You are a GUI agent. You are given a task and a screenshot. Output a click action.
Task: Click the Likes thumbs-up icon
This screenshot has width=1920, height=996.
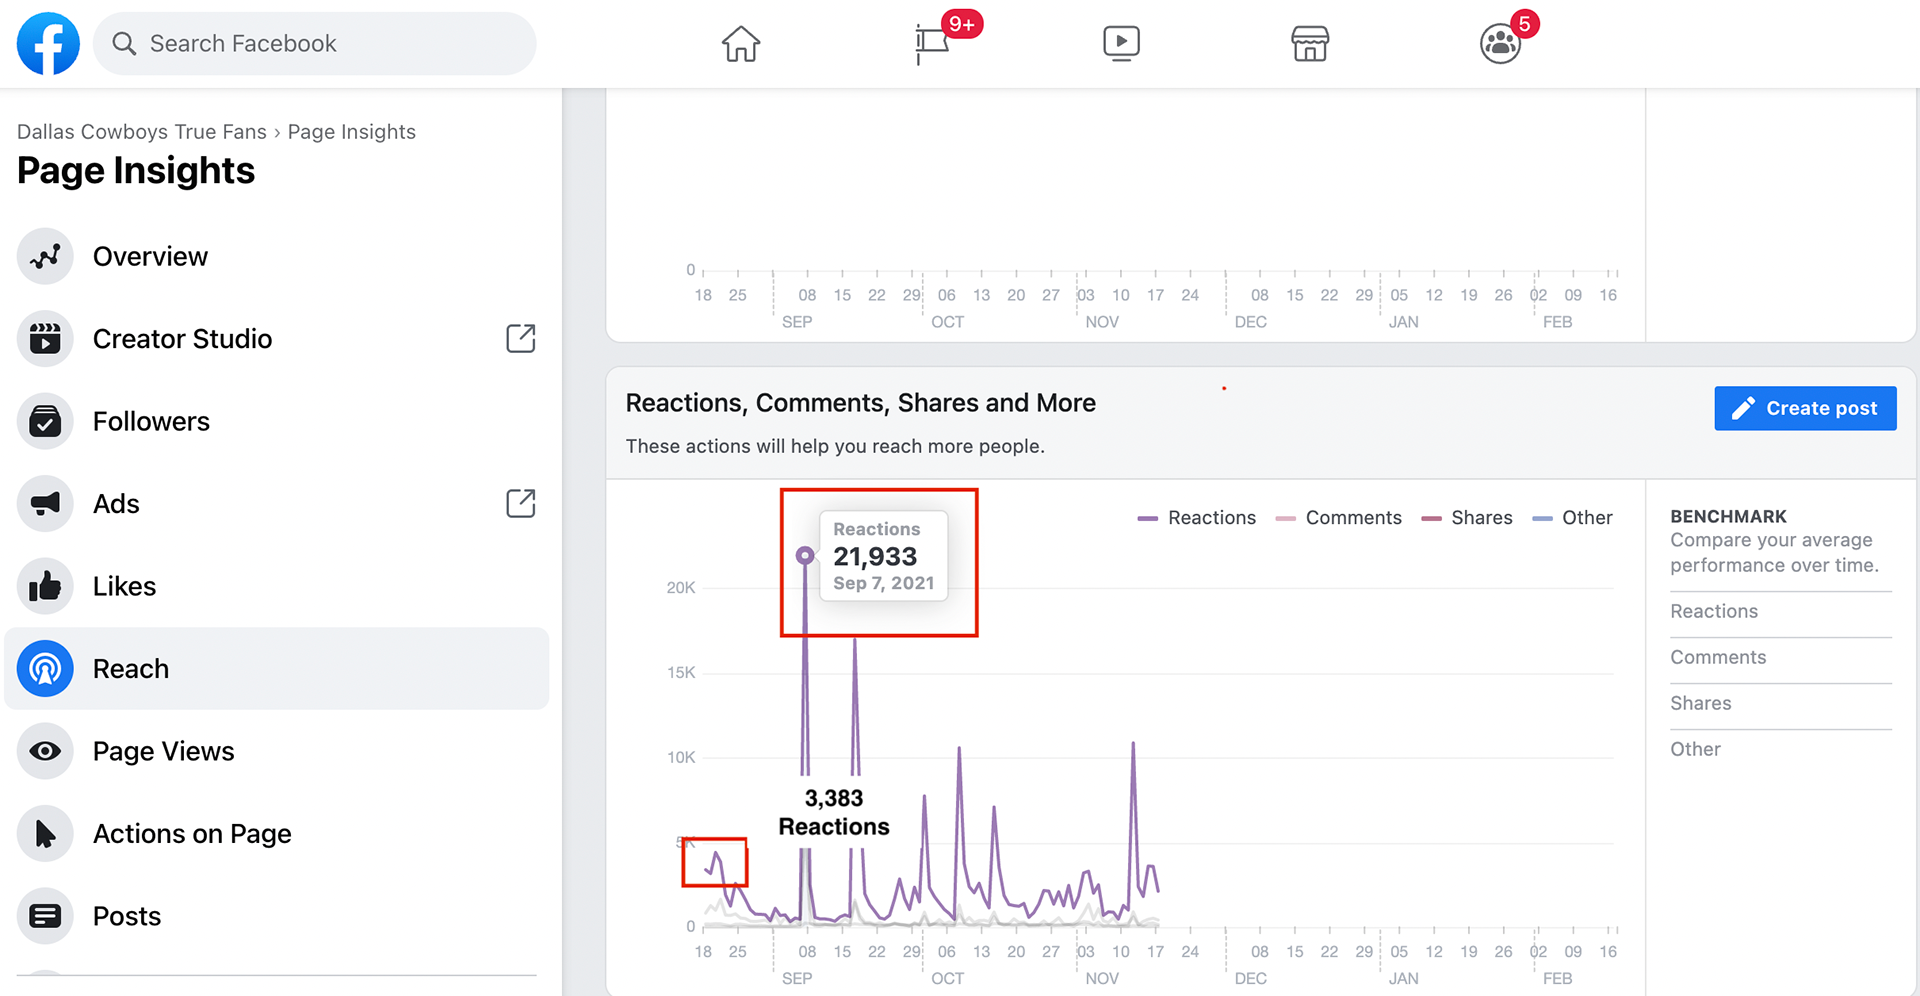click(45, 586)
